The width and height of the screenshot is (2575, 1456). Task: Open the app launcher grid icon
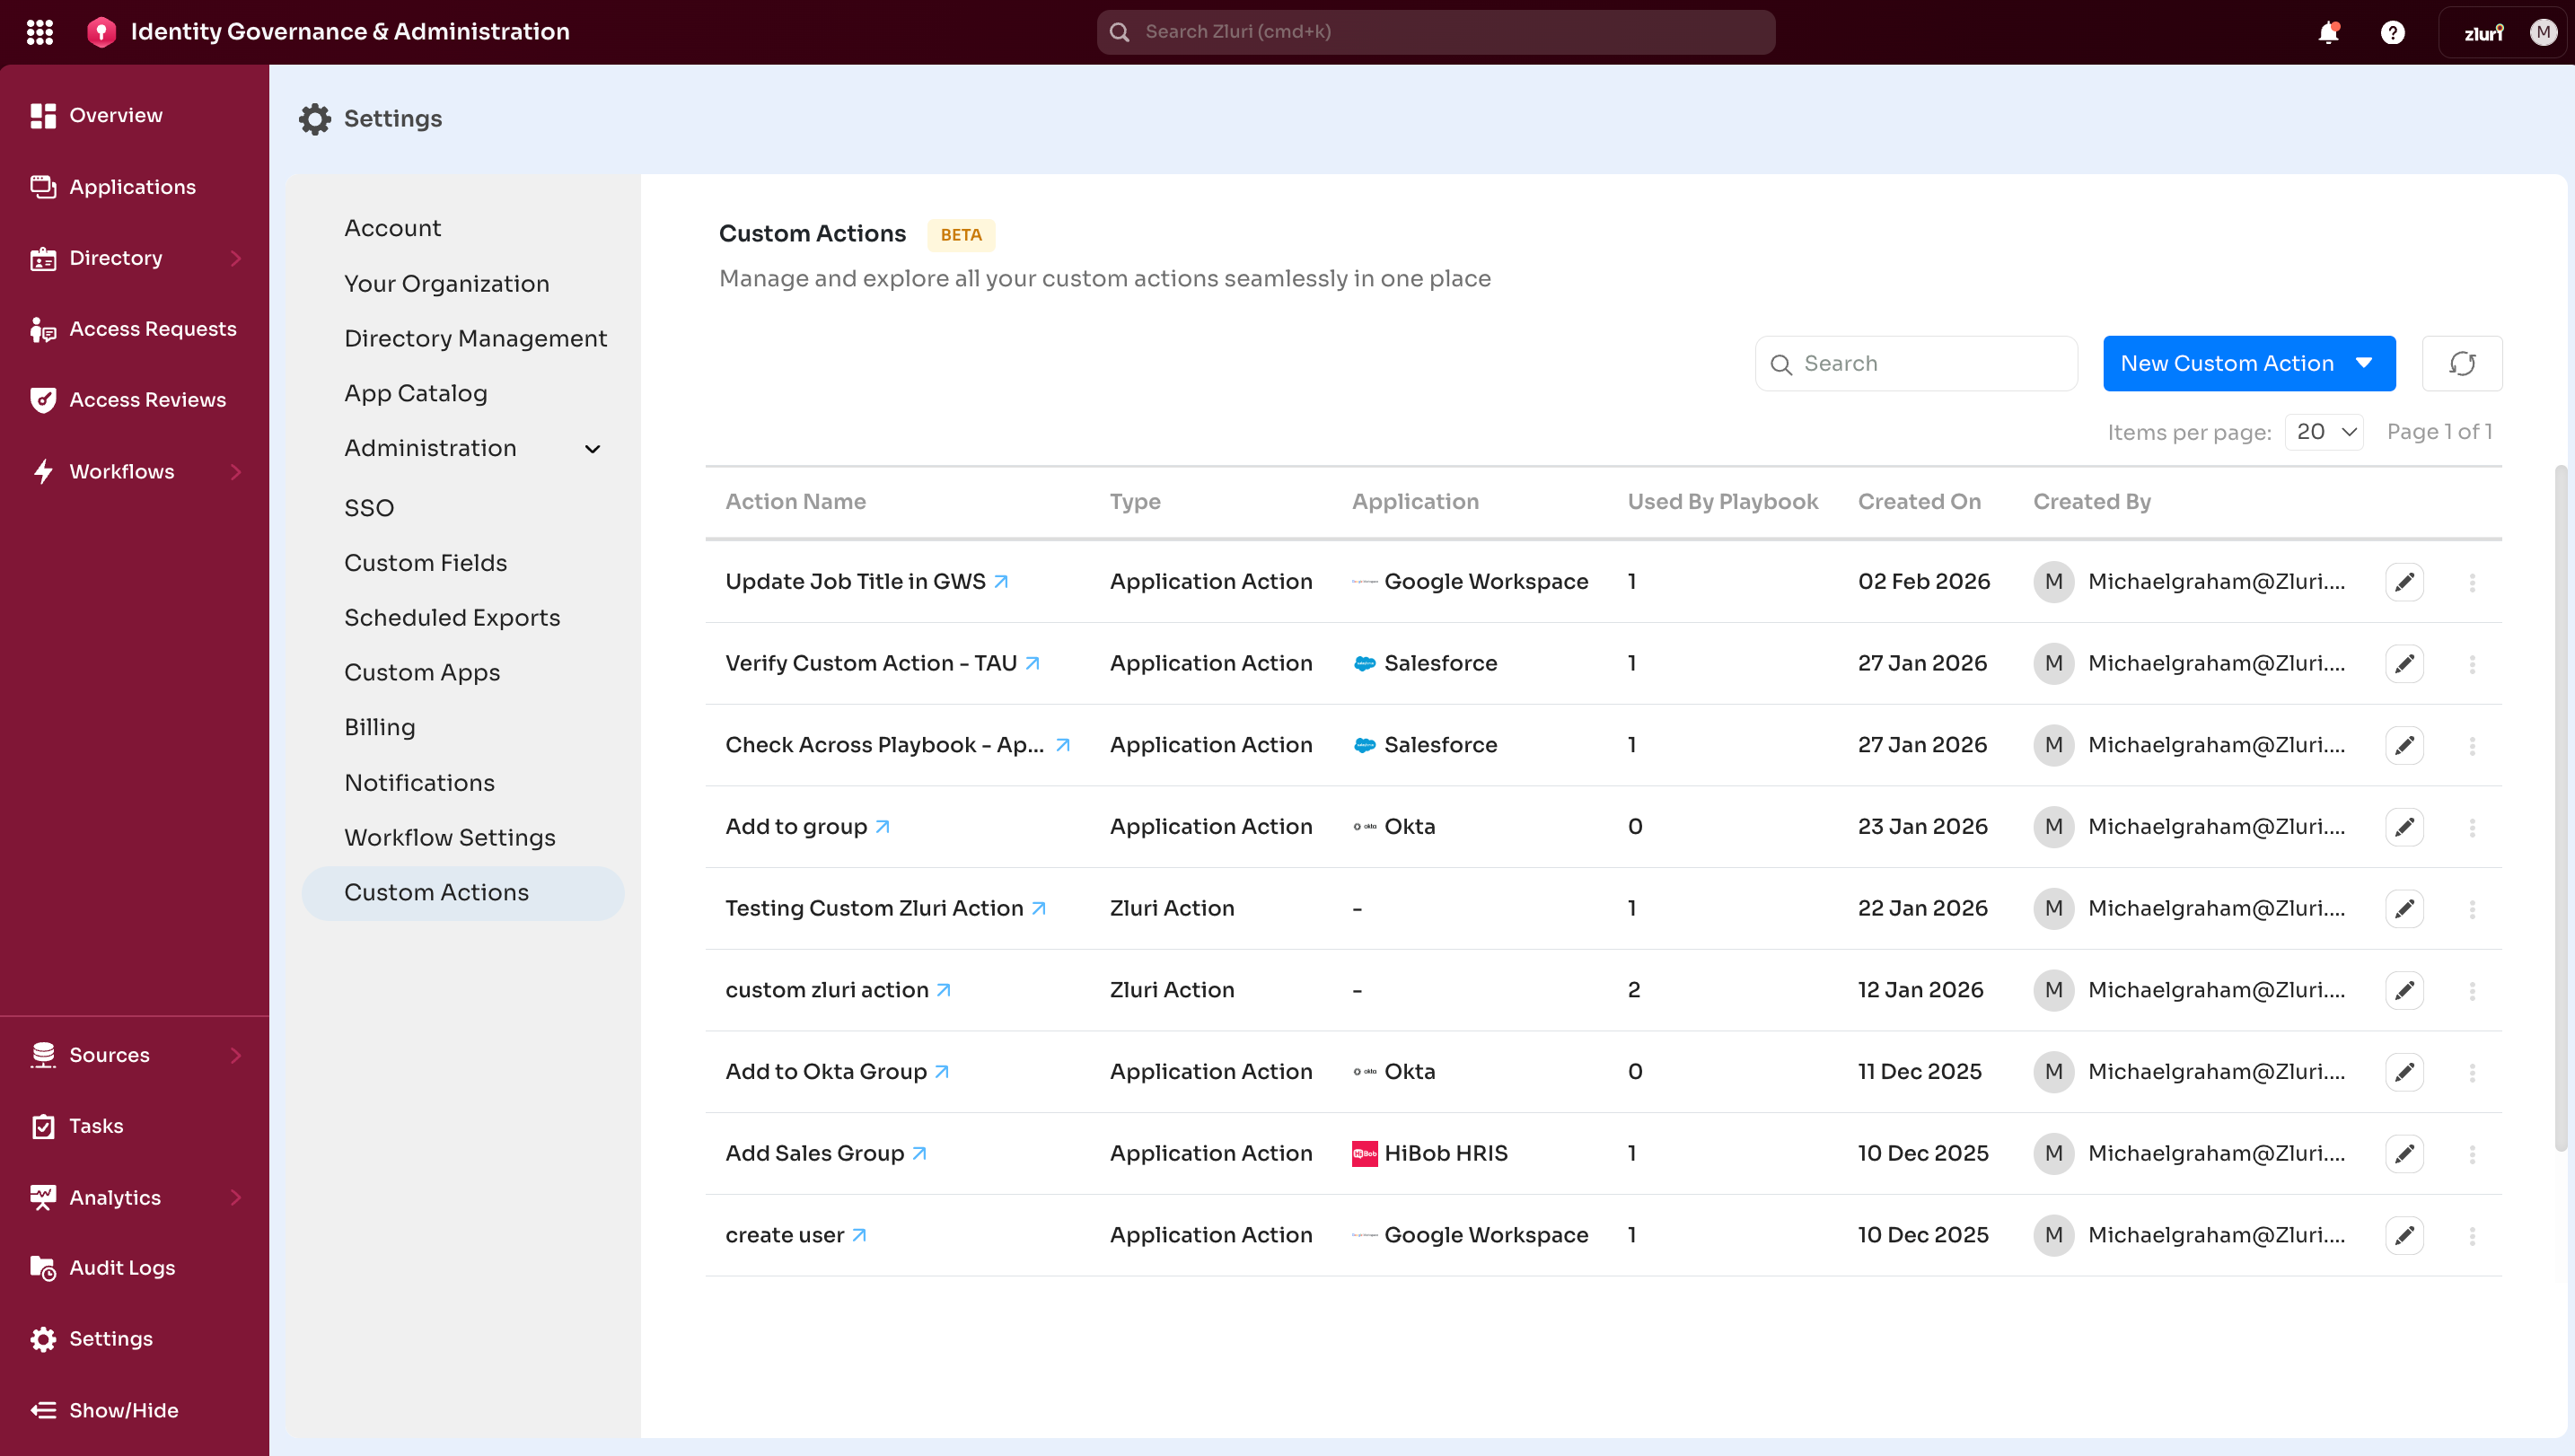pyautogui.click(x=40, y=32)
